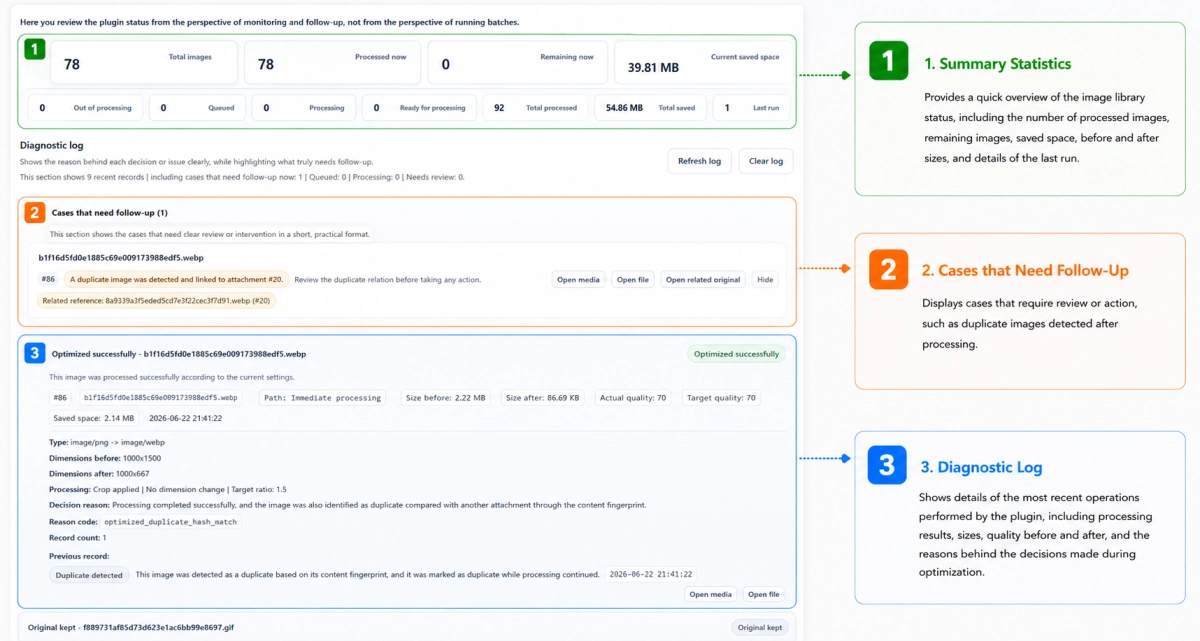Click the Queued counter card
The image size is (1200, 641).
click(x=197, y=108)
